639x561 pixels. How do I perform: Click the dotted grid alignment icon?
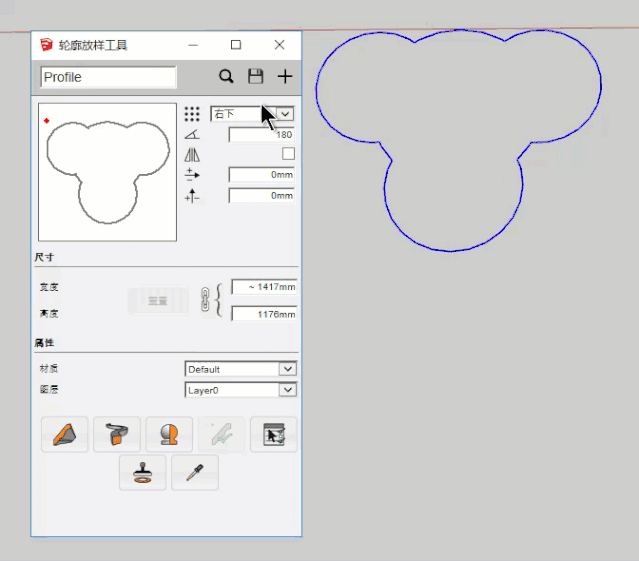click(x=193, y=114)
